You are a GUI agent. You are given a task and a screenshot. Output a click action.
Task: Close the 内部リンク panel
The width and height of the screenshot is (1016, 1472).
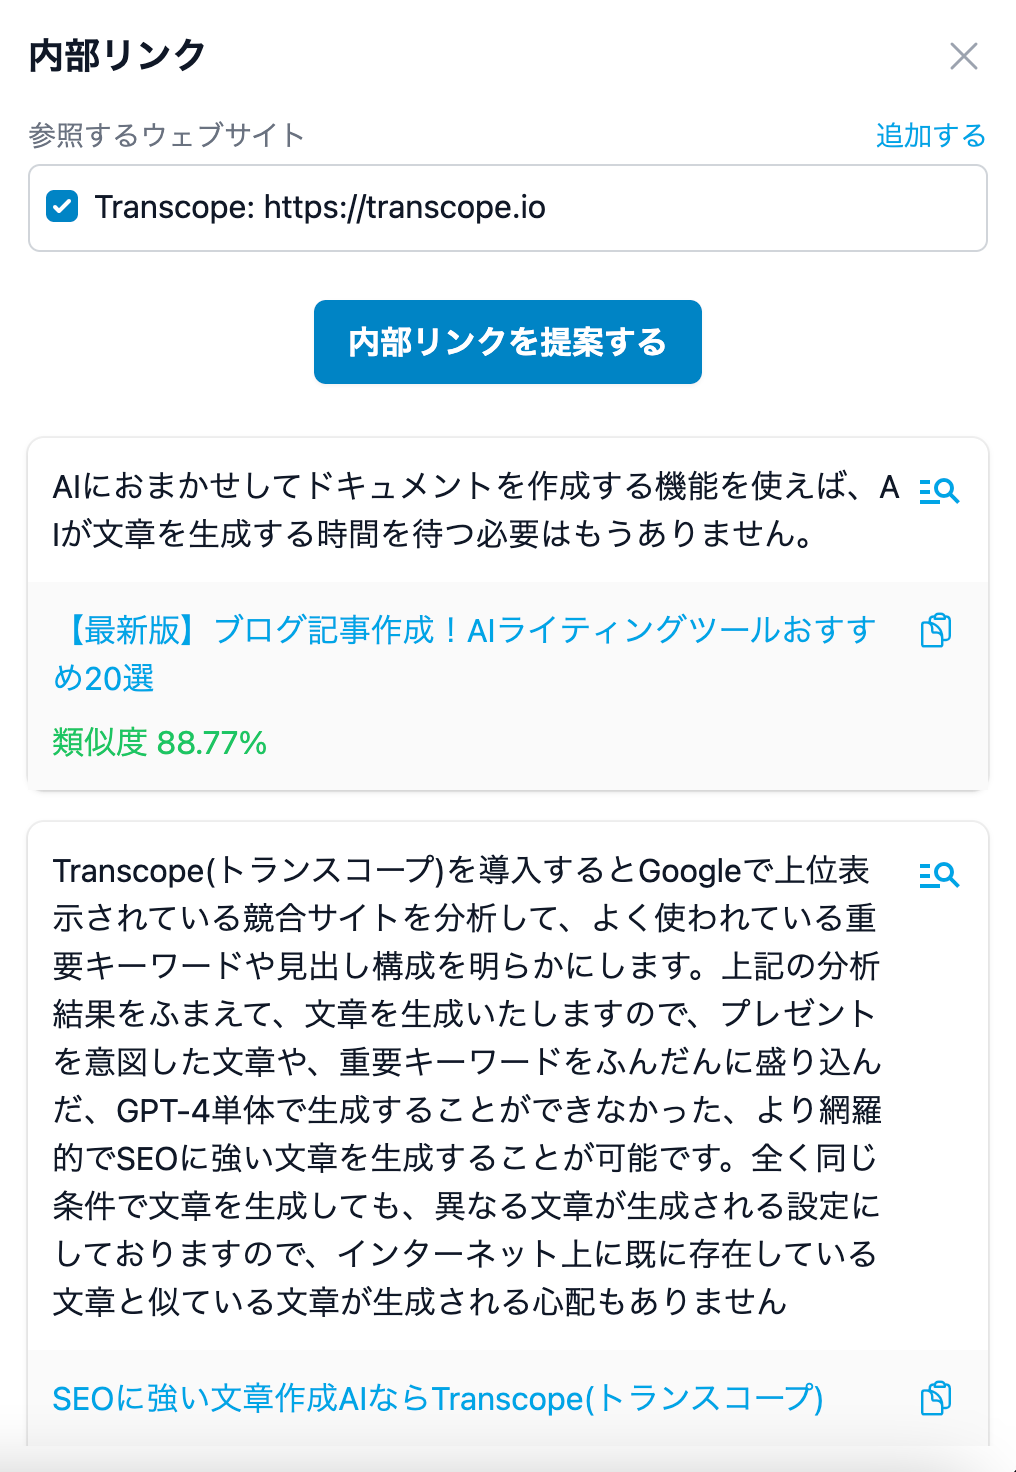tap(963, 56)
